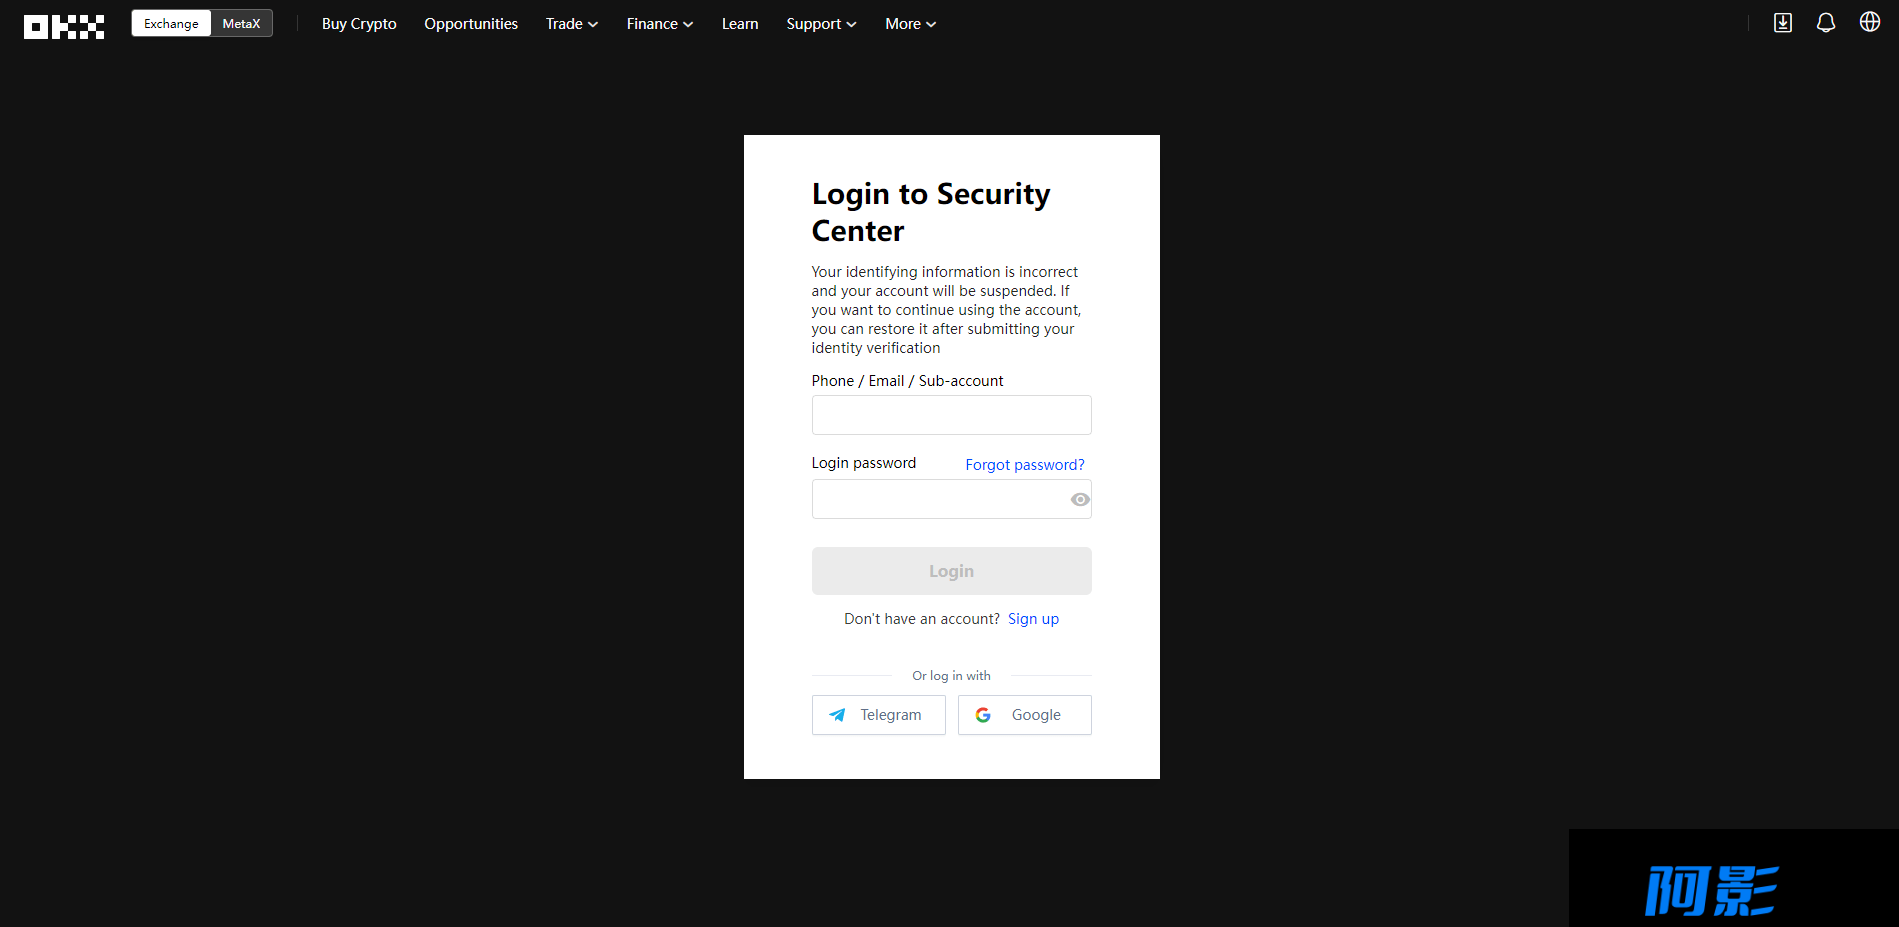
Task: Expand the More dropdown menu
Action: pyautogui.click(x=910, y=23)
